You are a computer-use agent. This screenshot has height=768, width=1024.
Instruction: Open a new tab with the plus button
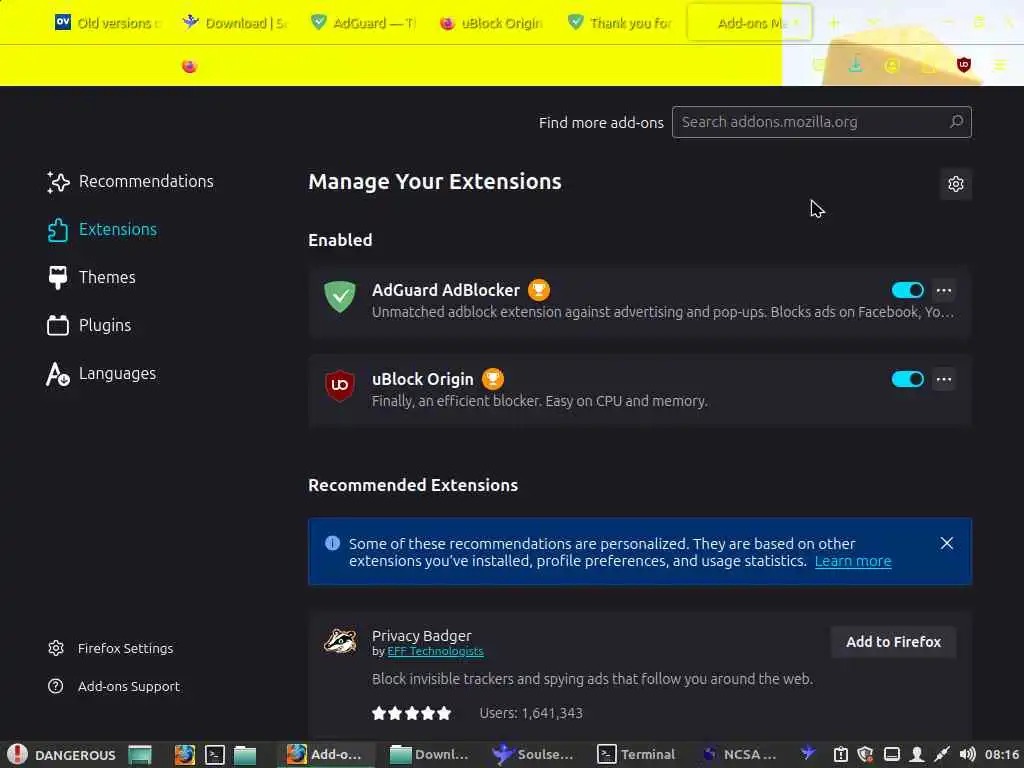(834, 23)
